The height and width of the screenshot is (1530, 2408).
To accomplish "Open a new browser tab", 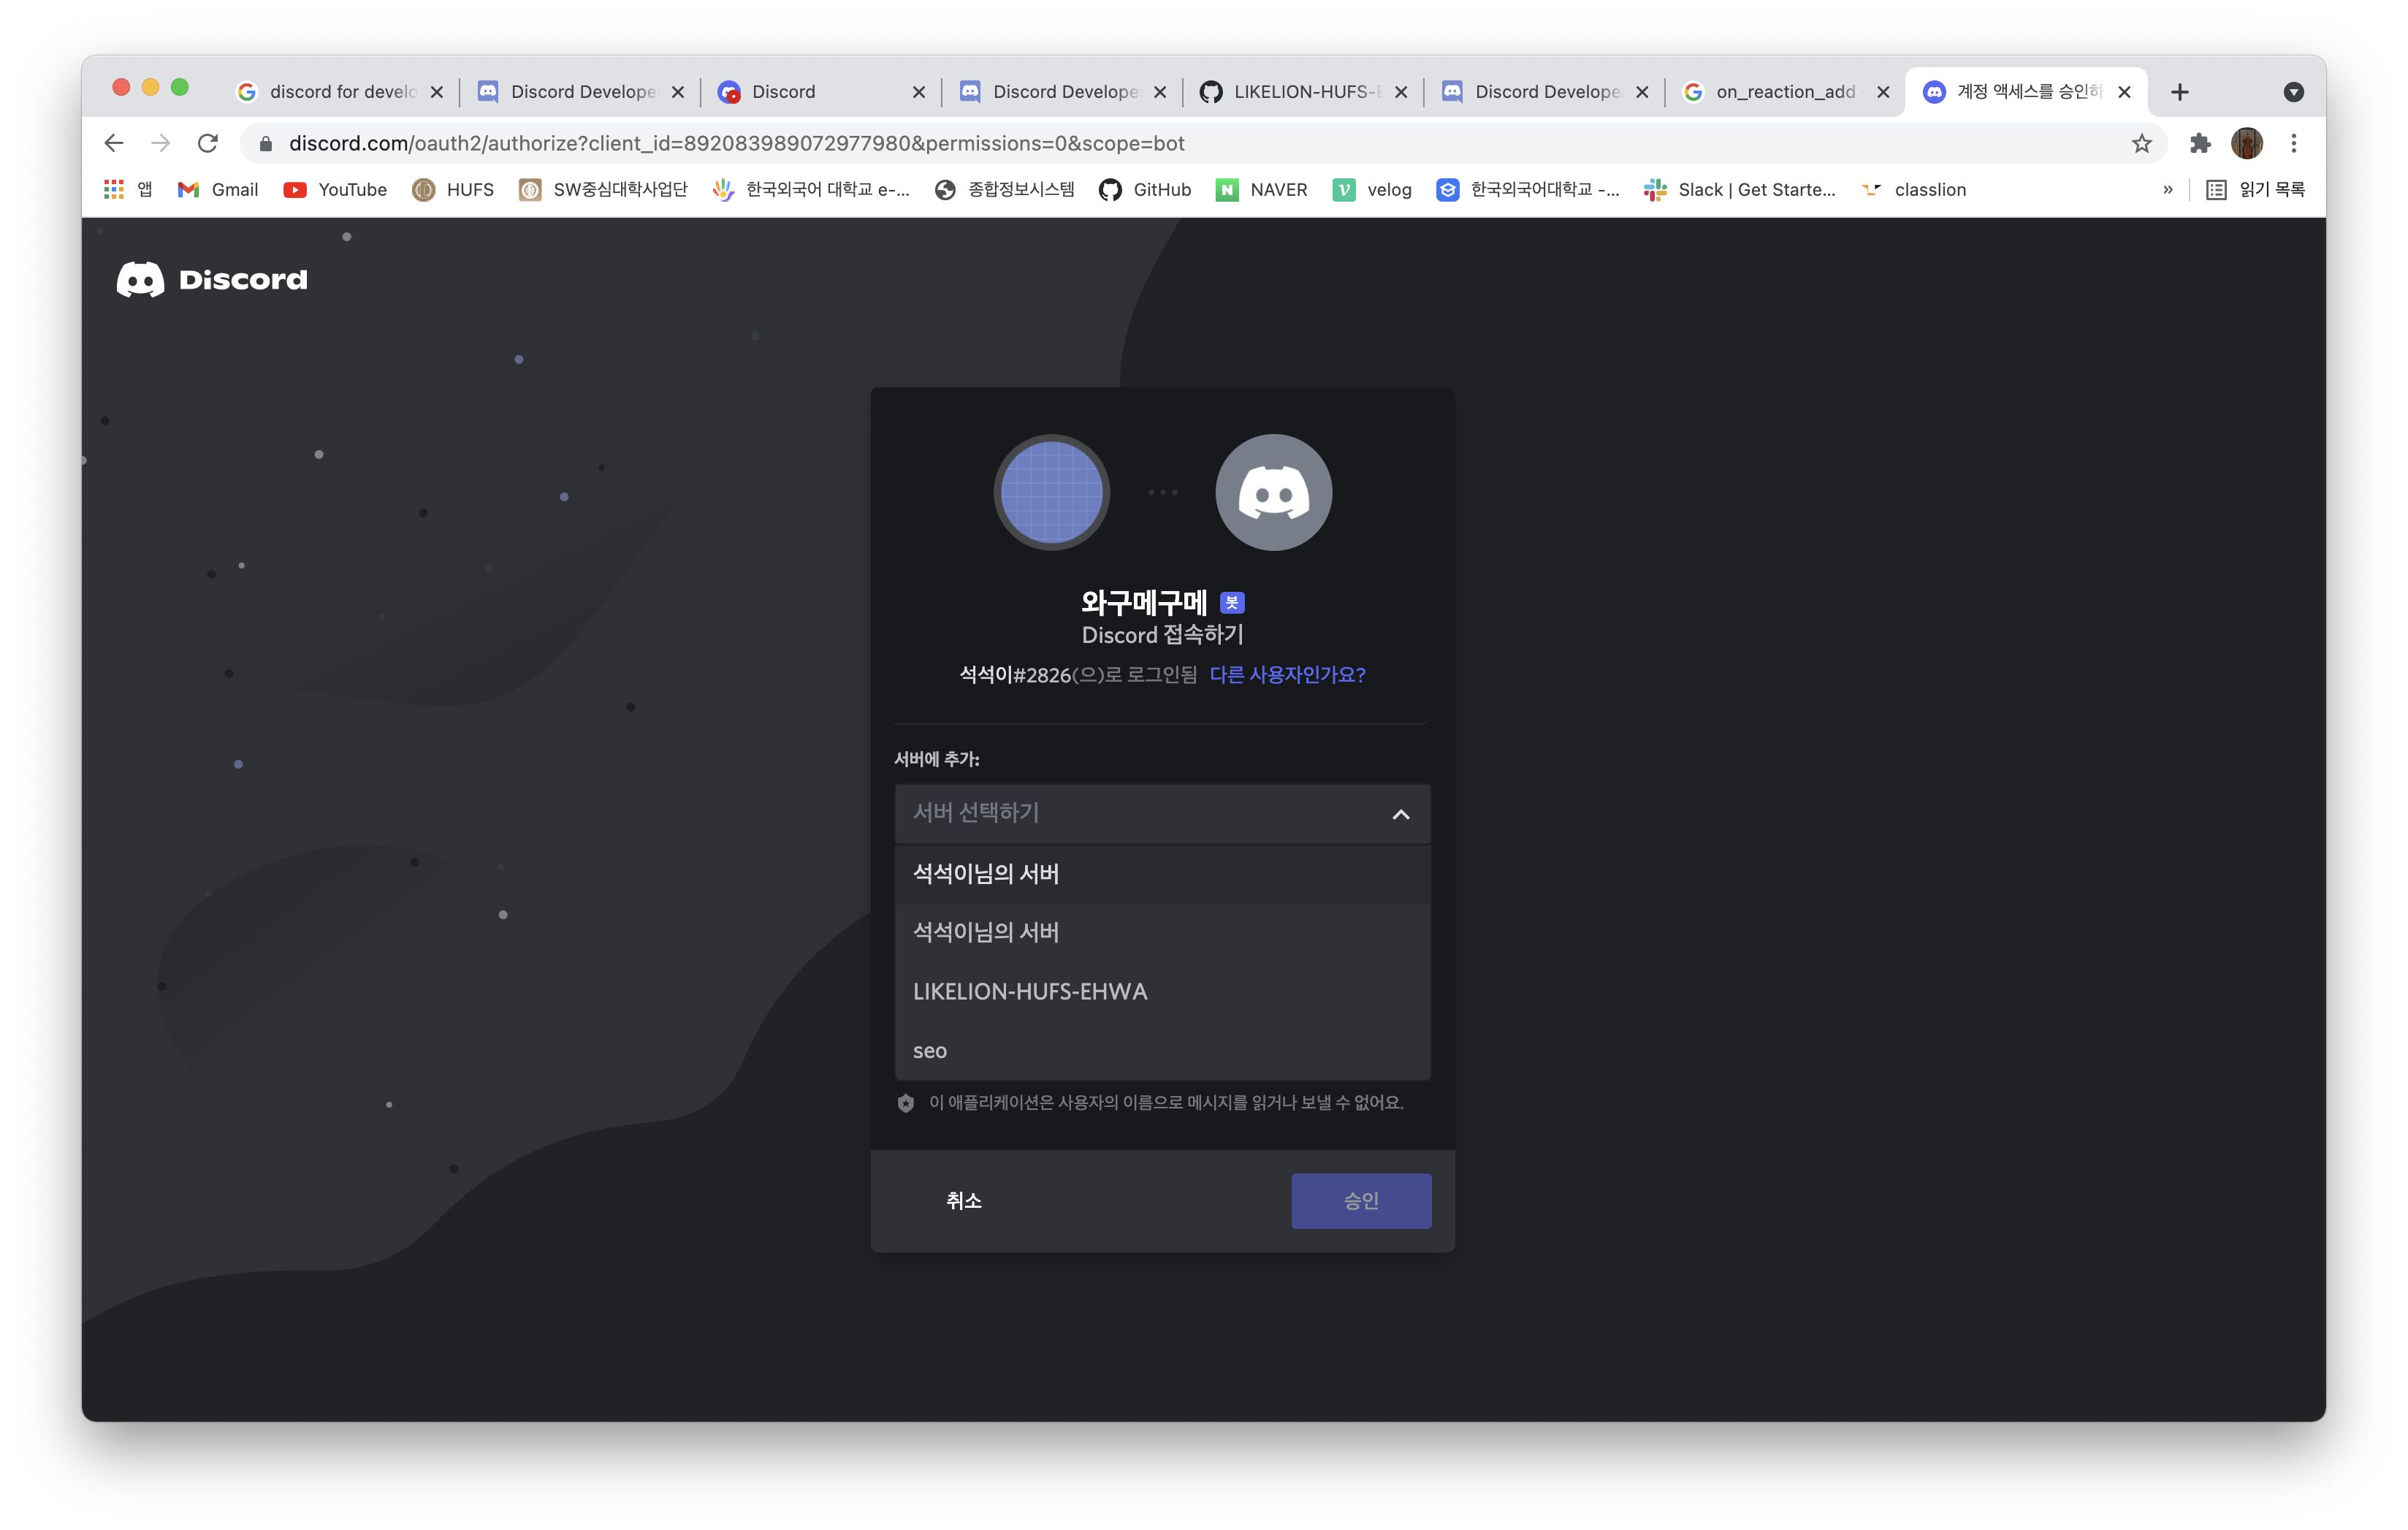I will tap(2180, 92).
